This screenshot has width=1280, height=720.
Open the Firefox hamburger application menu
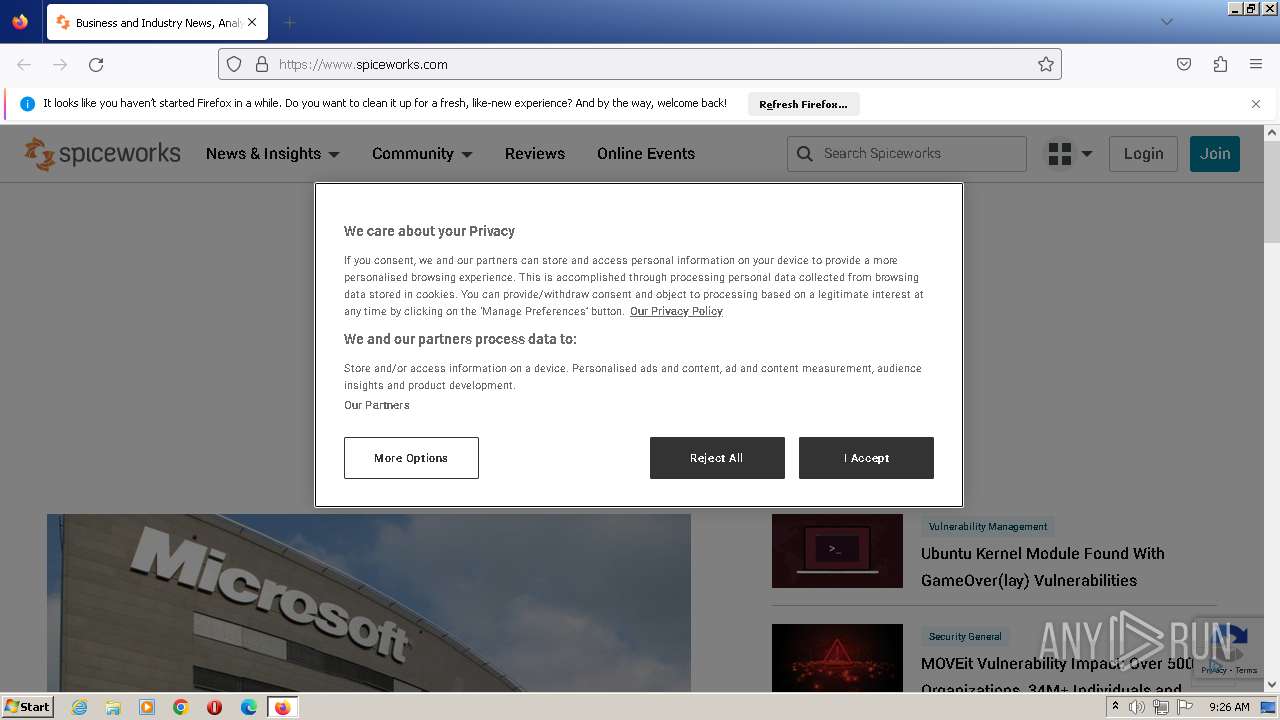pos(1256,64)
